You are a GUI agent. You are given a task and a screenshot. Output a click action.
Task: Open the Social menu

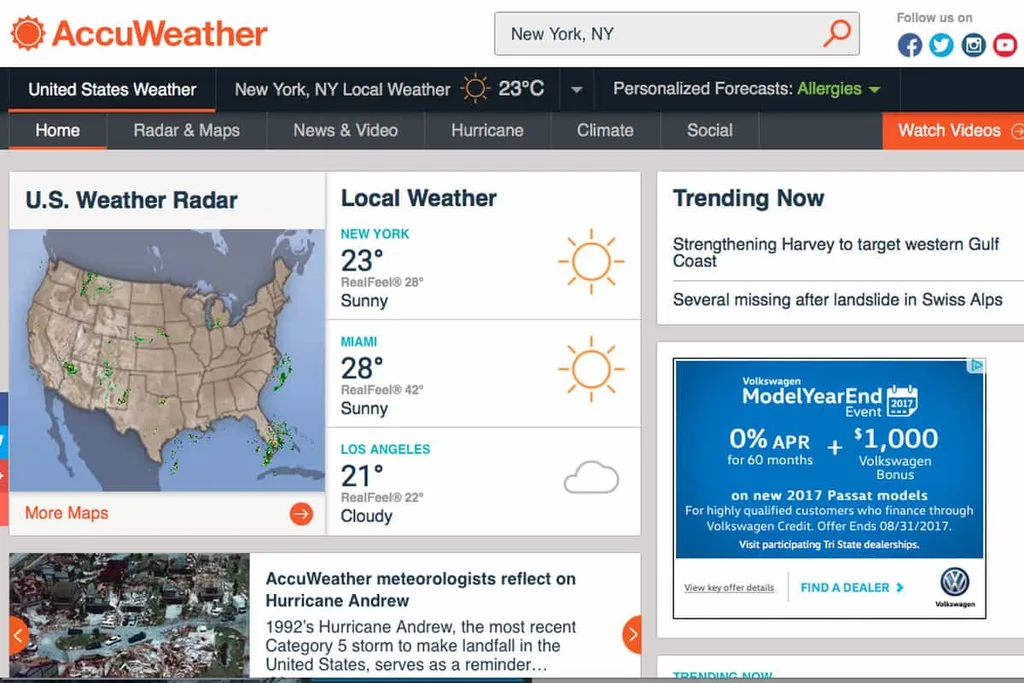coord(710,131)
